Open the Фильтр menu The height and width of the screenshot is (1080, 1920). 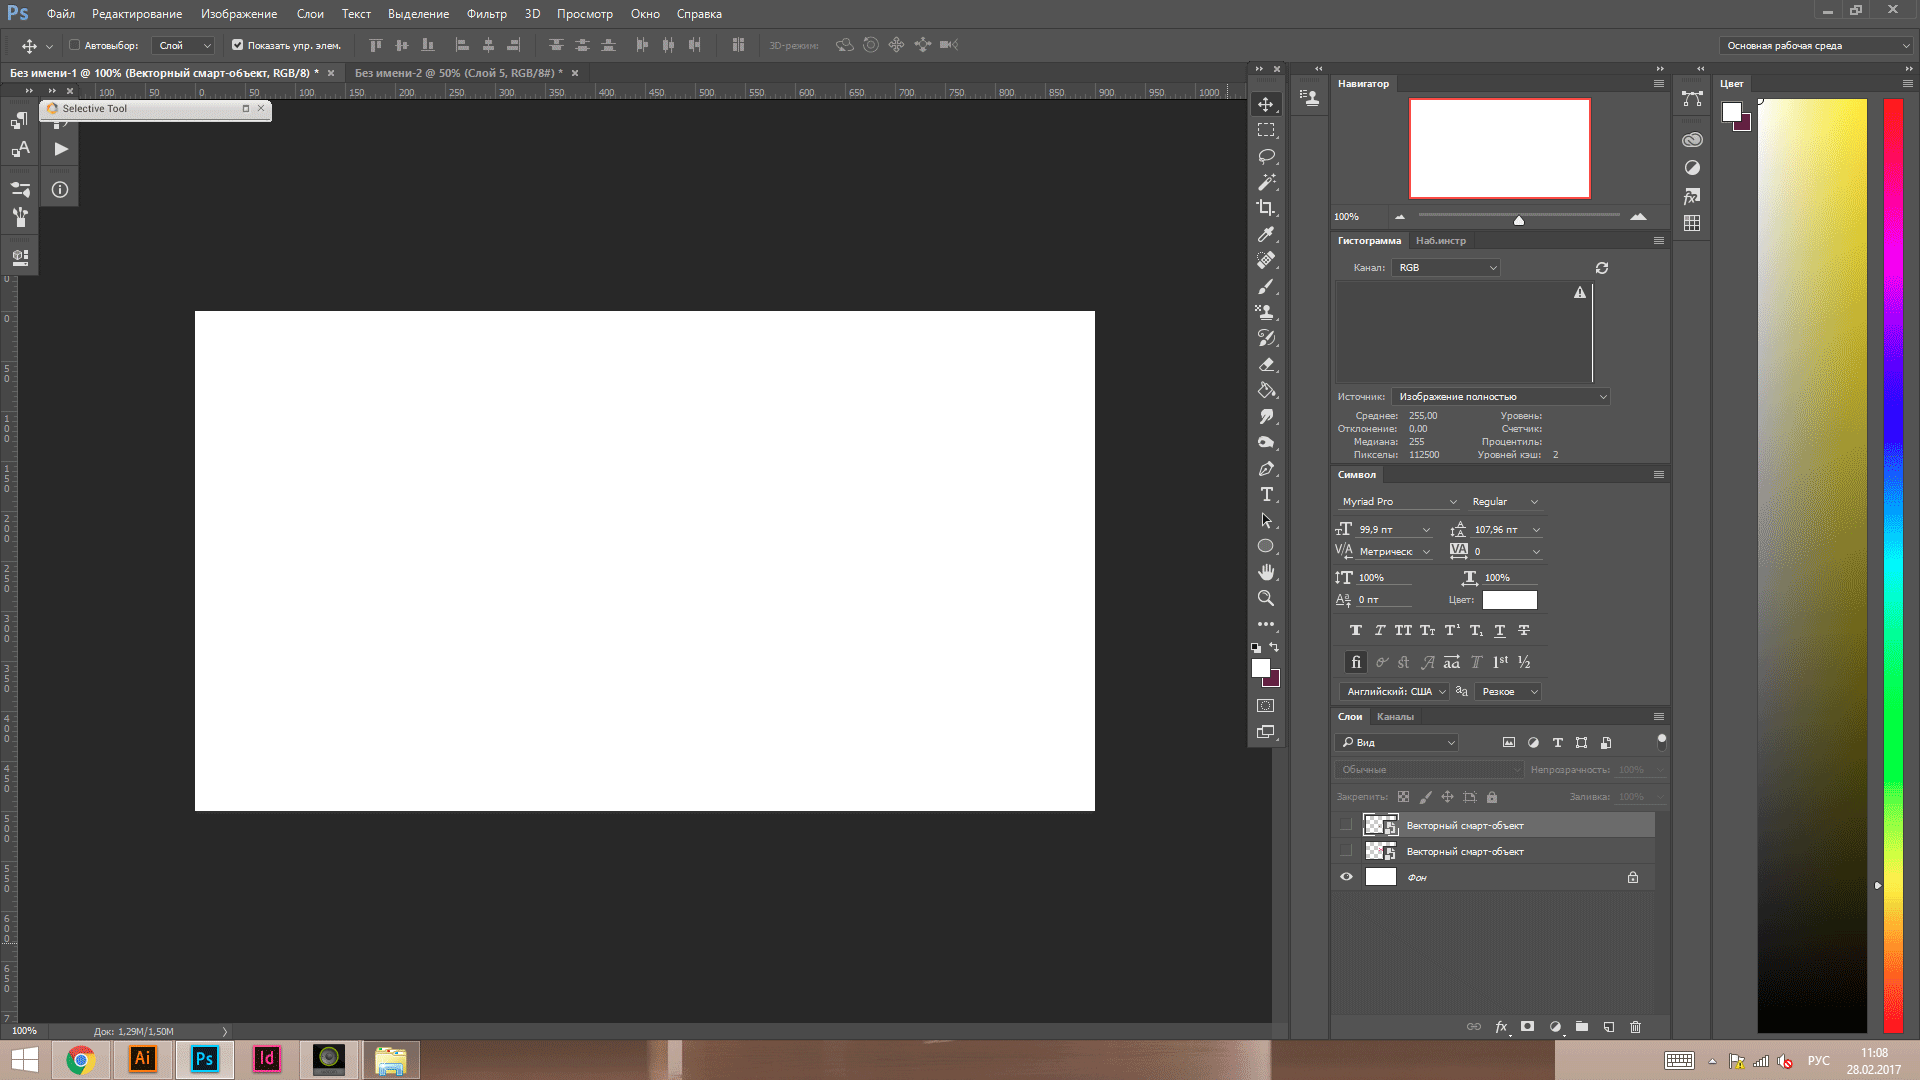pyautogui.click(x=486, y=14)
